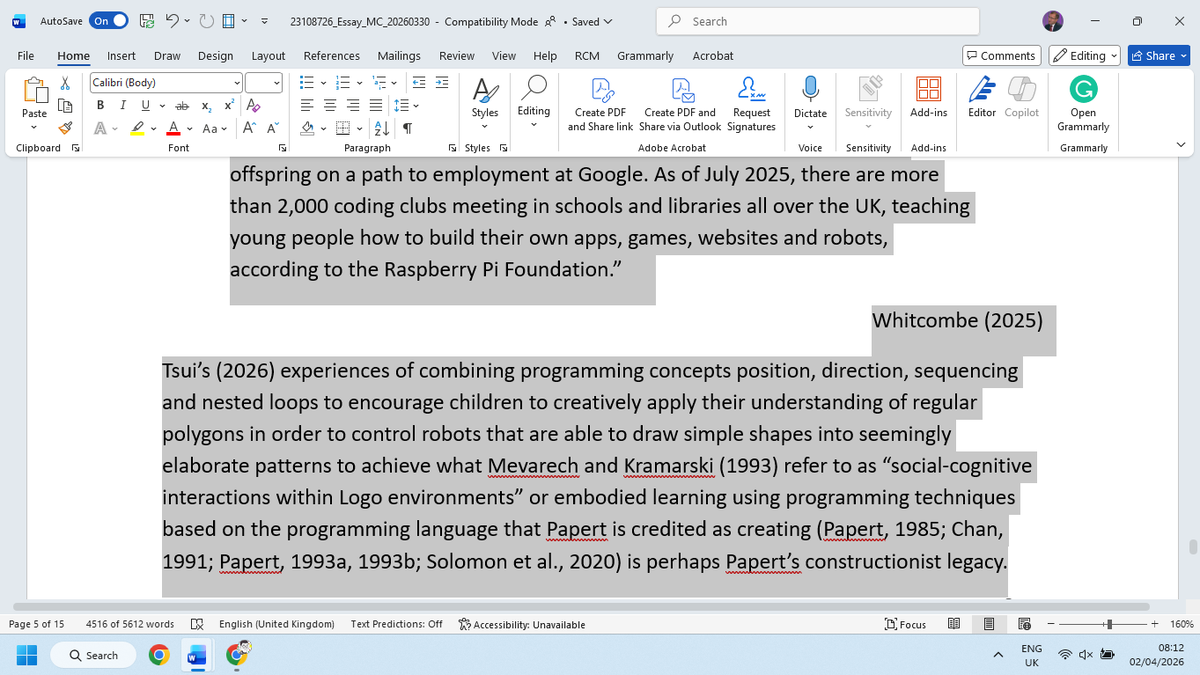Toggle Underline formatting
Screen dimensions: 1200x675
pos(146,106)
